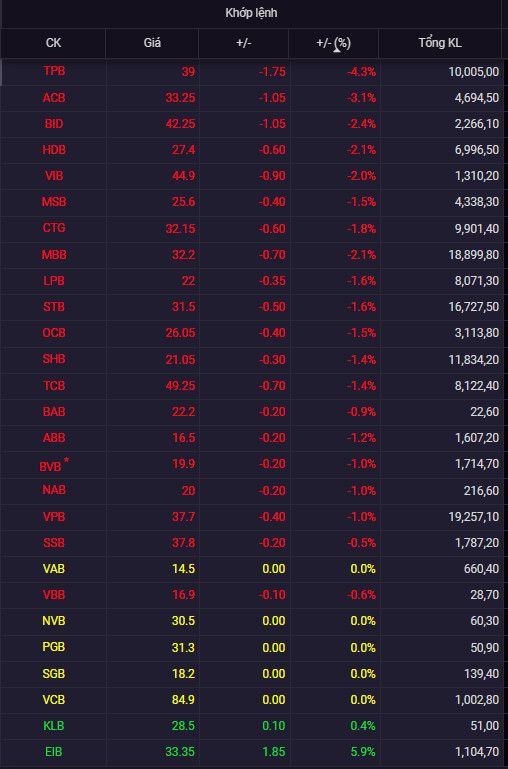Open the MSB stock ticker

point(54,202)
